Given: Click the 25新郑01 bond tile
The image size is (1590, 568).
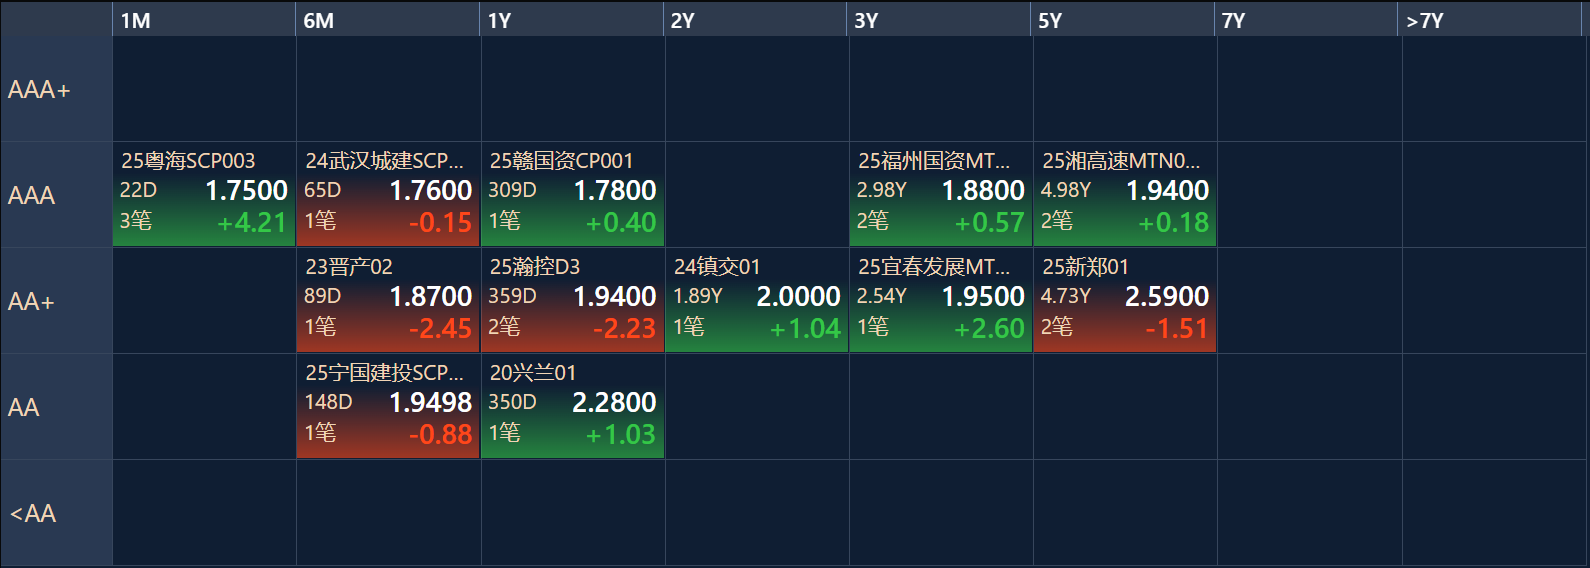Looking at the screenshot, I should click(1124, 300).
